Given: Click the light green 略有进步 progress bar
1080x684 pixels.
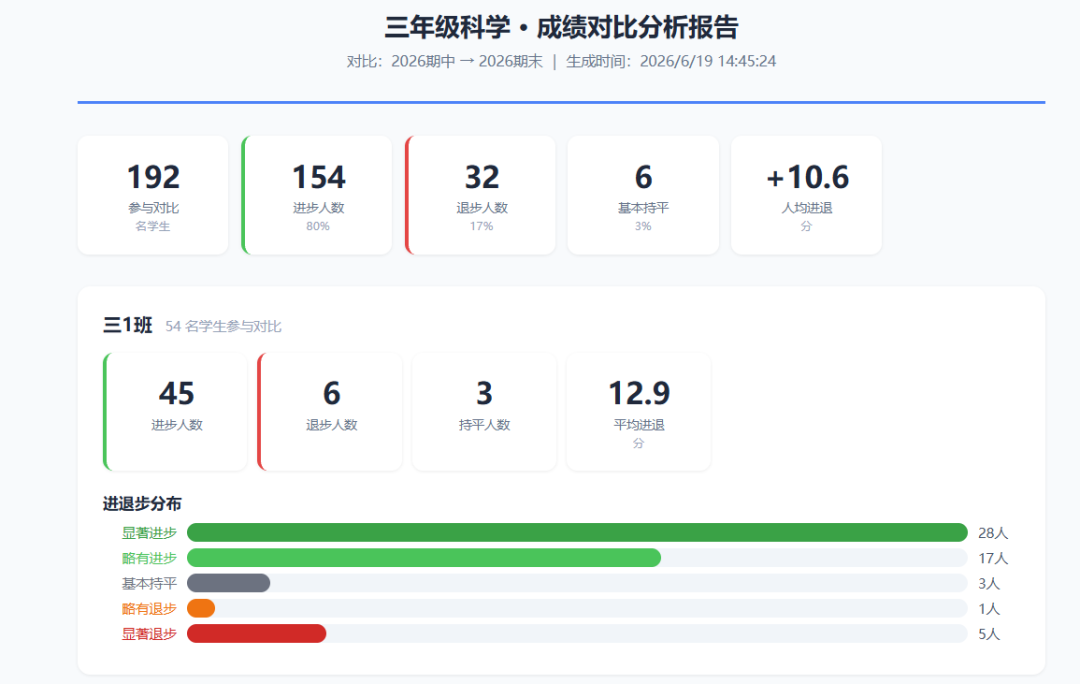Looking at the screenshot, I should click(x=424, y=558).
